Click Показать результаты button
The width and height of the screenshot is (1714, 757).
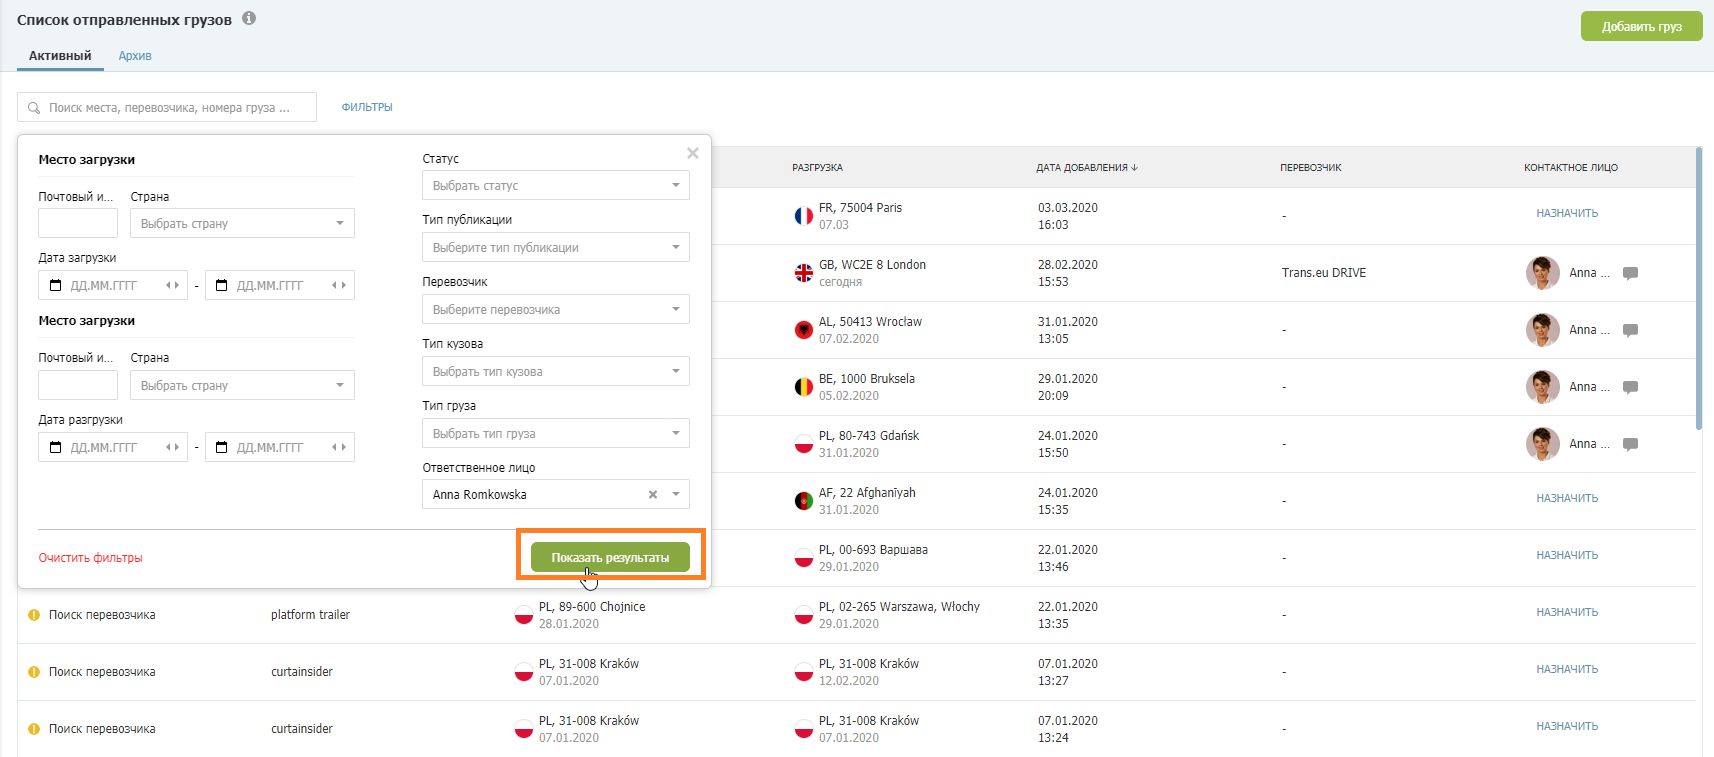(x=610, y=558)
